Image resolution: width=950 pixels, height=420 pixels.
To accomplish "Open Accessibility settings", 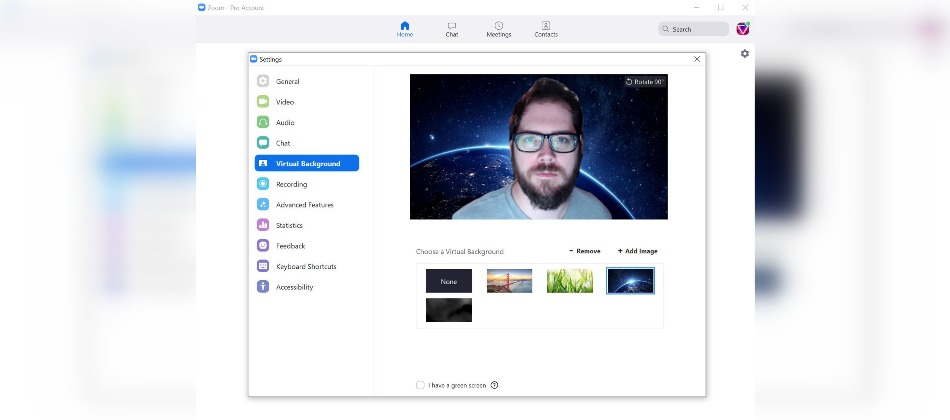I will coord(294,287).
